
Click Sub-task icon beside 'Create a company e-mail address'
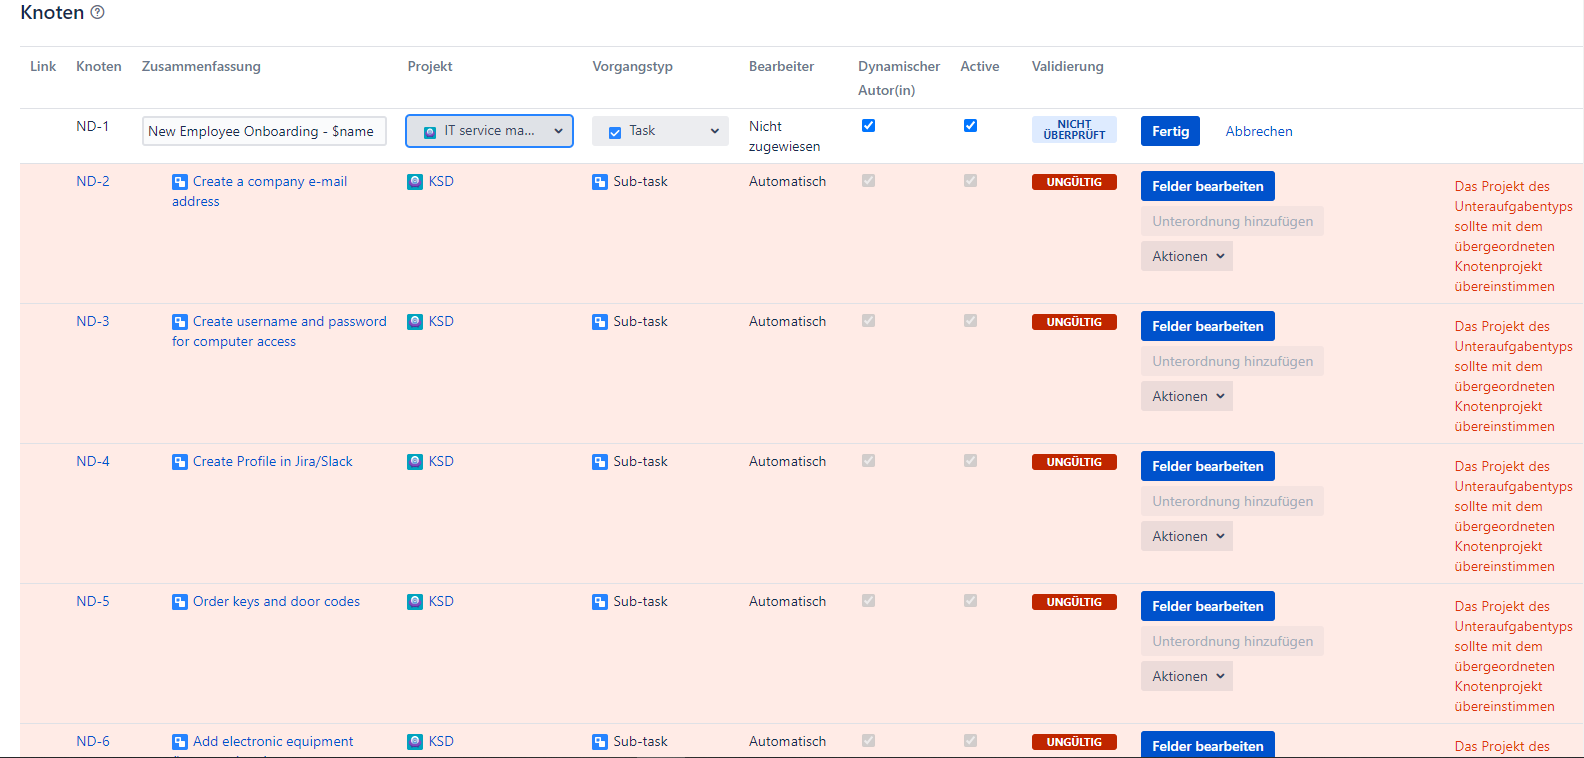pyautogui.click(x=180, y=182)
